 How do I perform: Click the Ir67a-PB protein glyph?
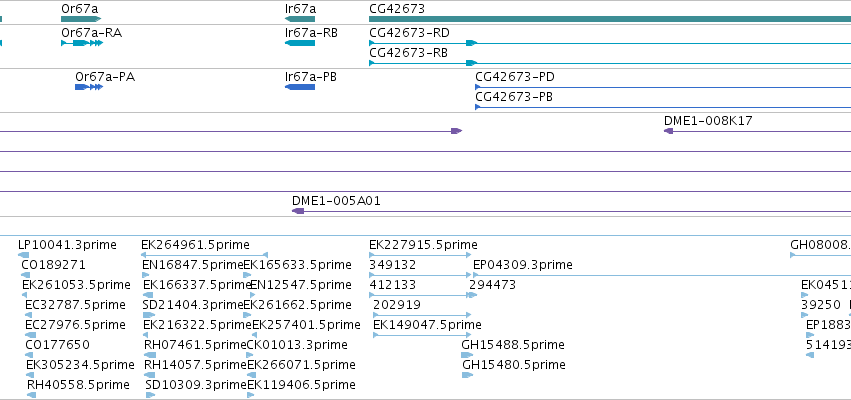[x=300, y=87]
